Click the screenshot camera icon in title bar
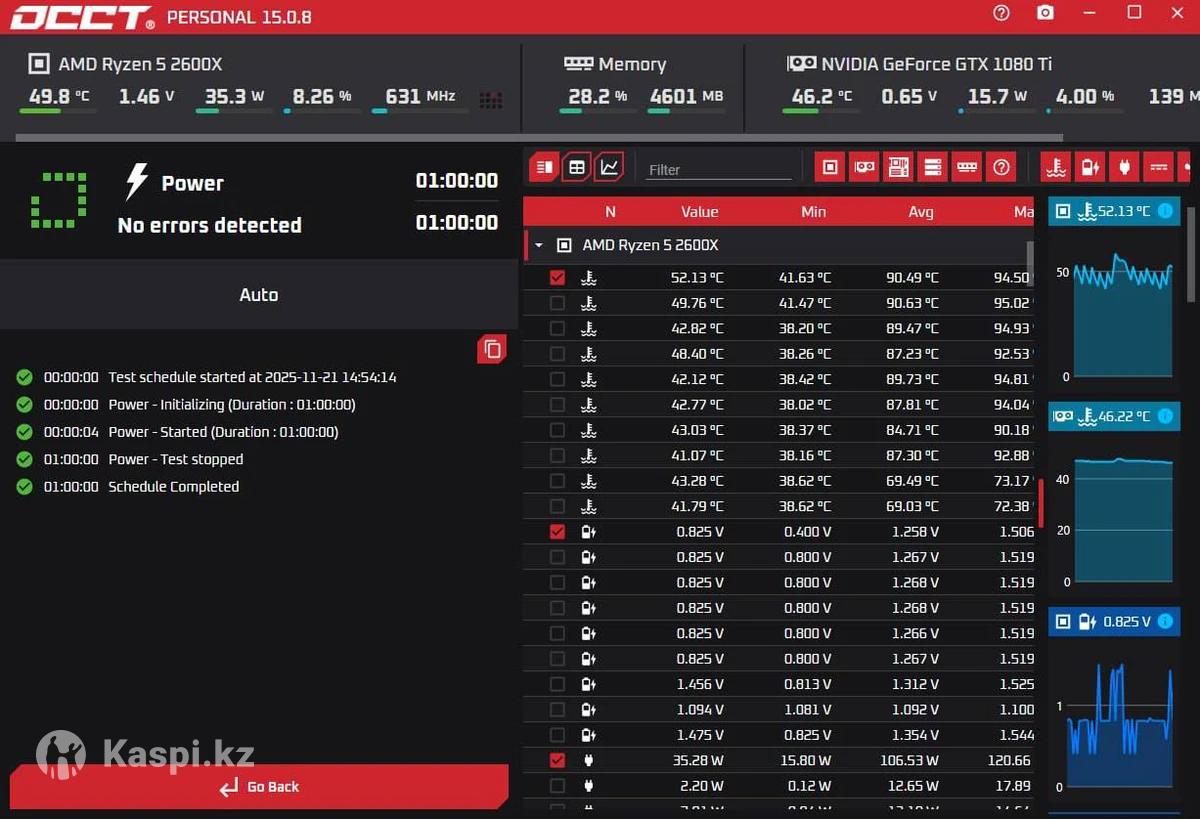The image size is (1200, 819). (1045, 13)
